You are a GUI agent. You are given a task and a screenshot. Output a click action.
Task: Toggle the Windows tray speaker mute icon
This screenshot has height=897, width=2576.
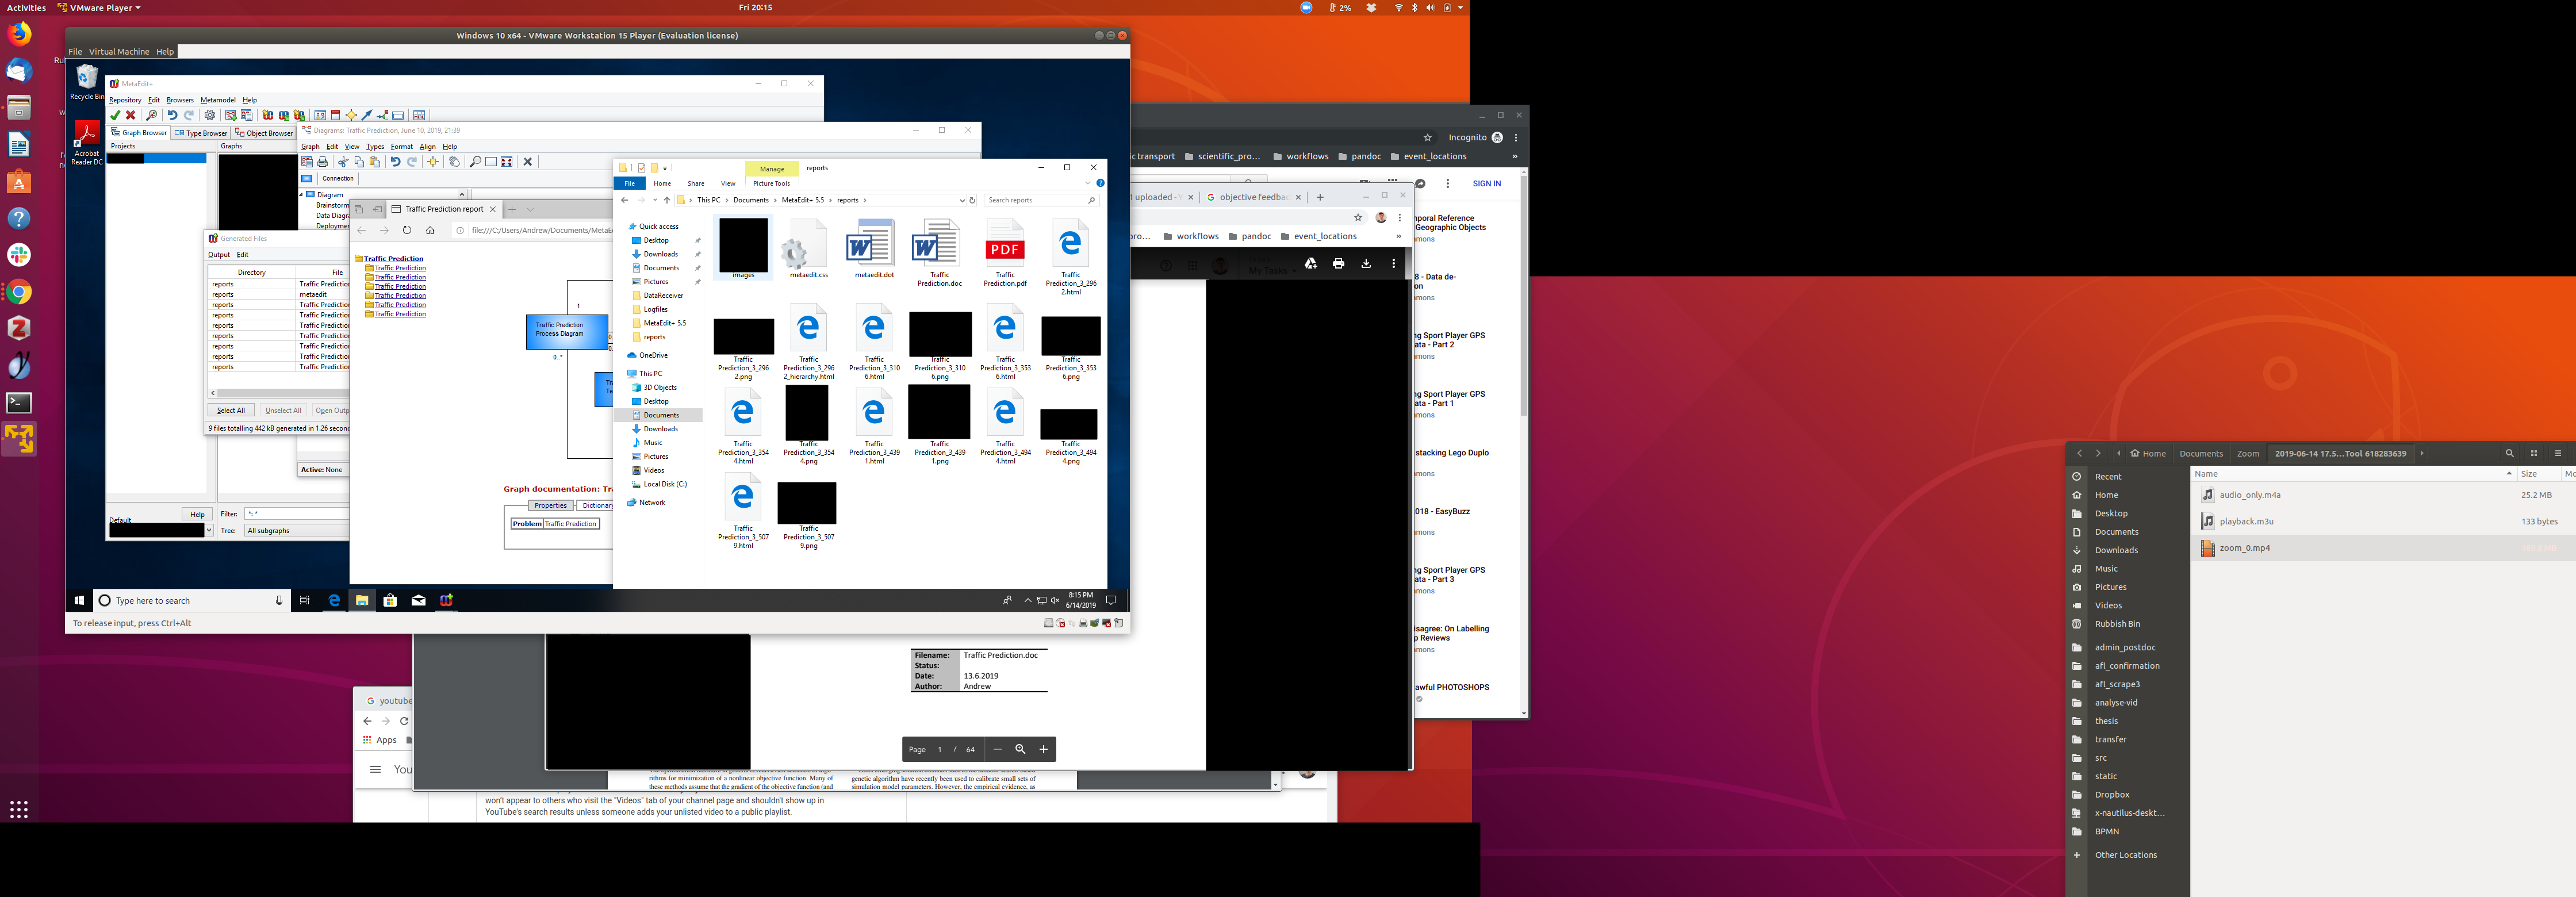1055,600
